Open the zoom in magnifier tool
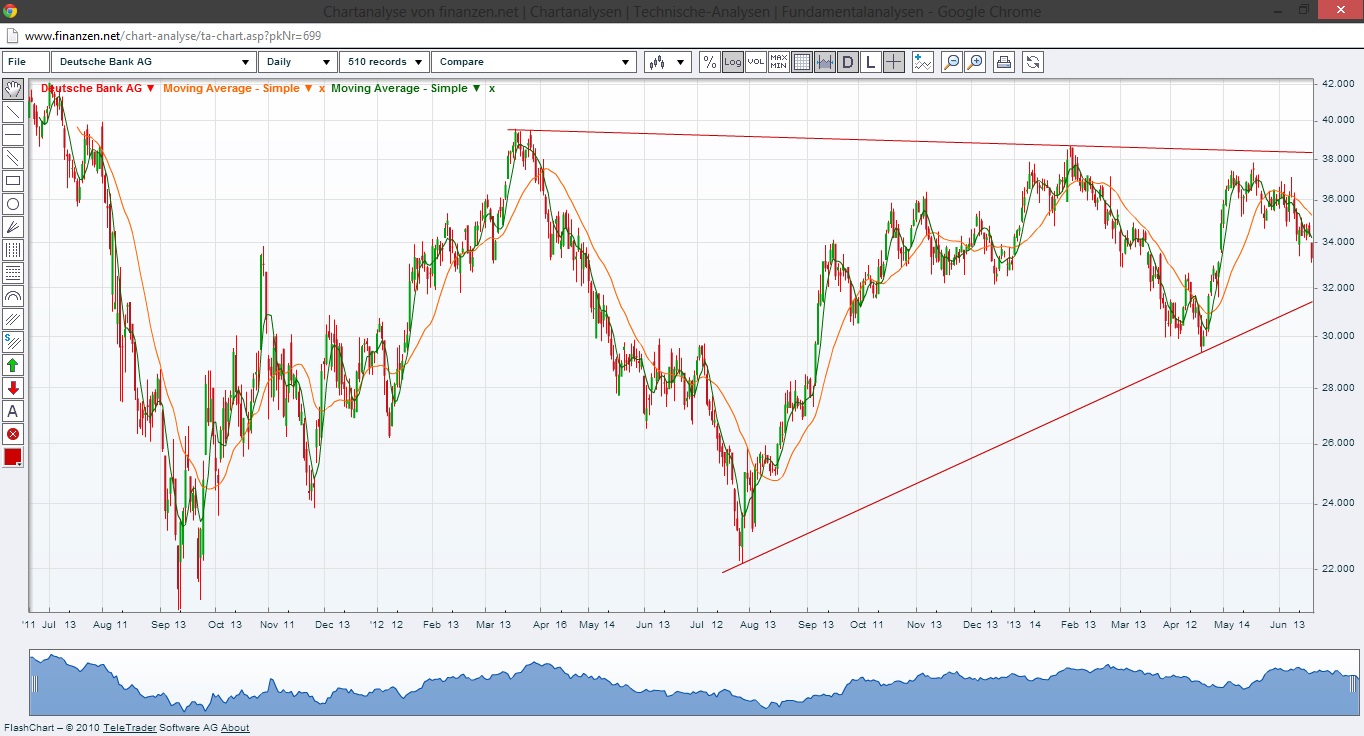Screen dimensions: 1364x736 pyautogui.click(x=975, y=61)
